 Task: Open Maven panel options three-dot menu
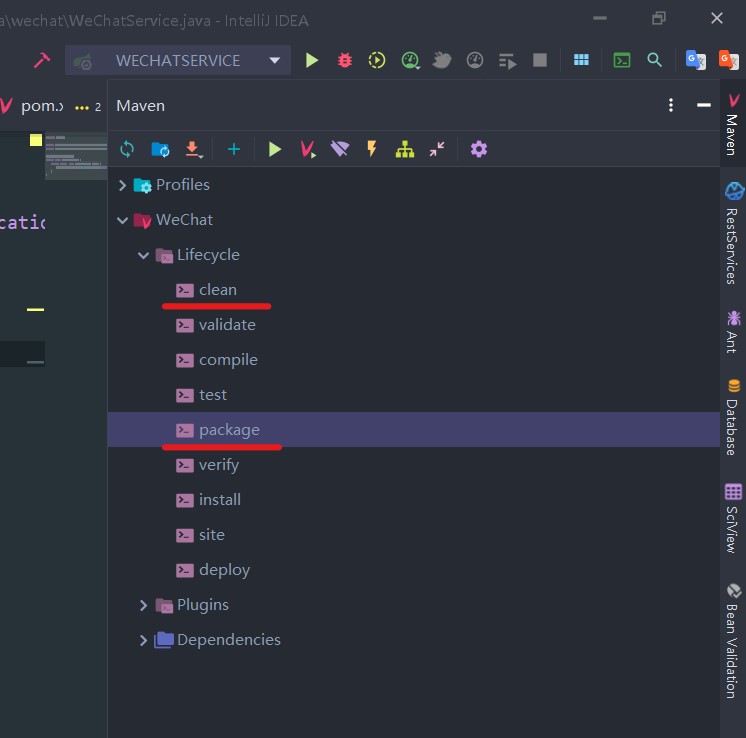point(671,106)
